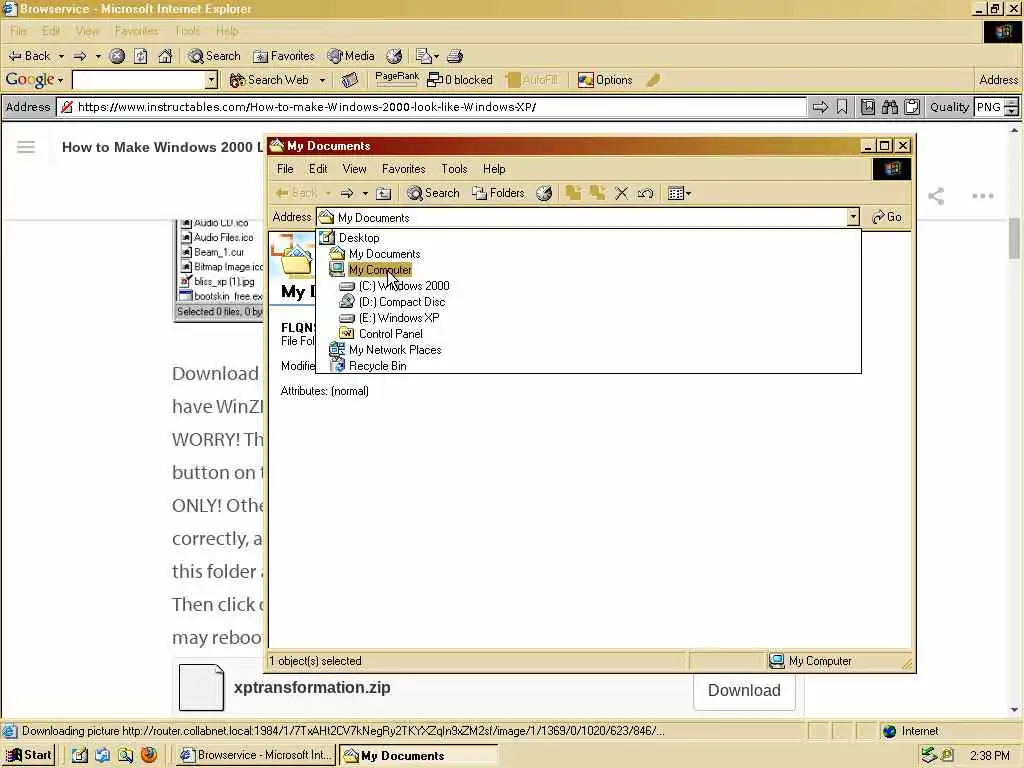Click the Google toolbar Search Web button

pyautogui.click(x=268, y=80)
